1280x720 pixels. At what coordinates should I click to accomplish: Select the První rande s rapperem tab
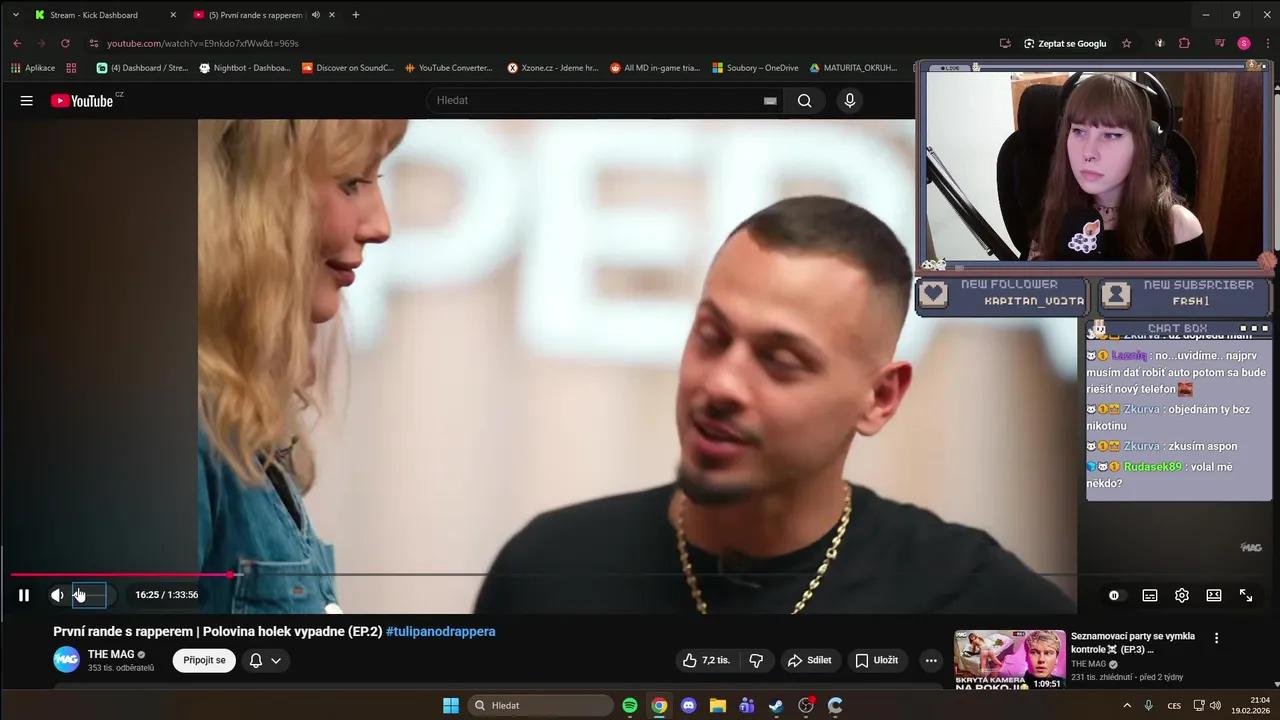click(x=255, y=15)
